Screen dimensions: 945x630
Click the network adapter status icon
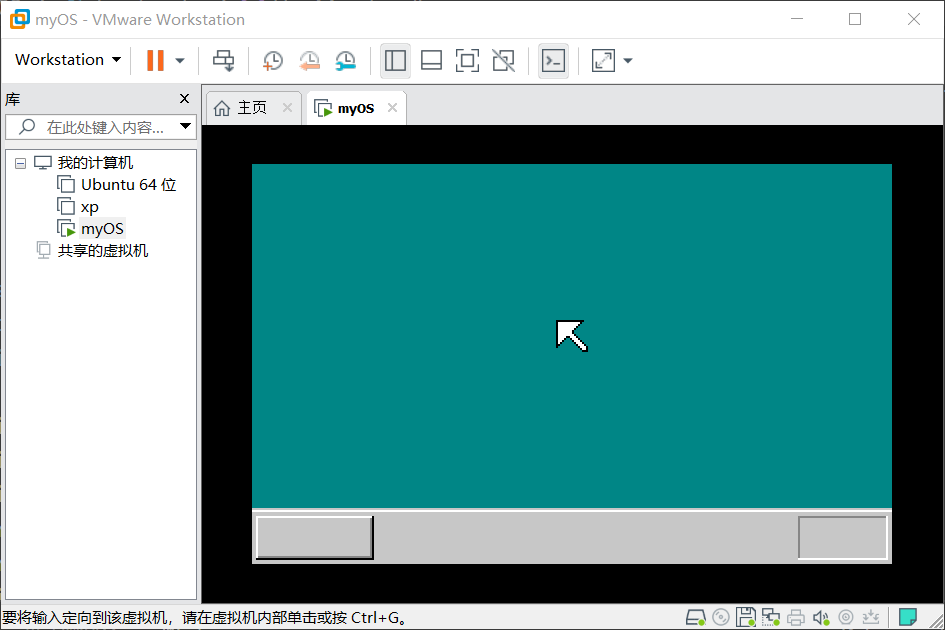(771, 617)
